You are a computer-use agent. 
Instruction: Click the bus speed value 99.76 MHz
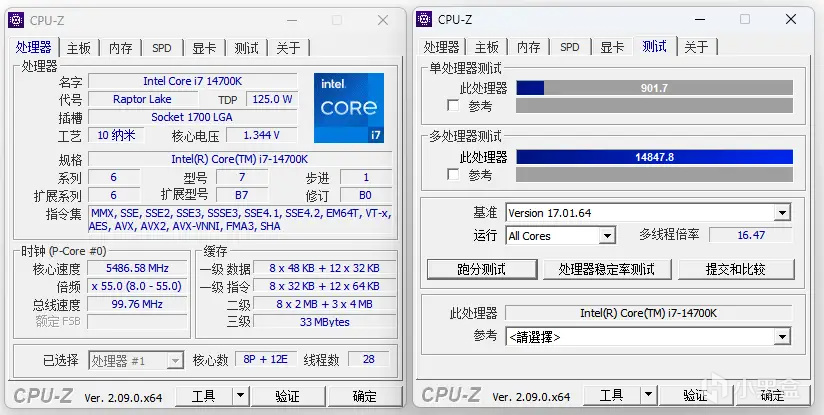[x=137, y=304]
